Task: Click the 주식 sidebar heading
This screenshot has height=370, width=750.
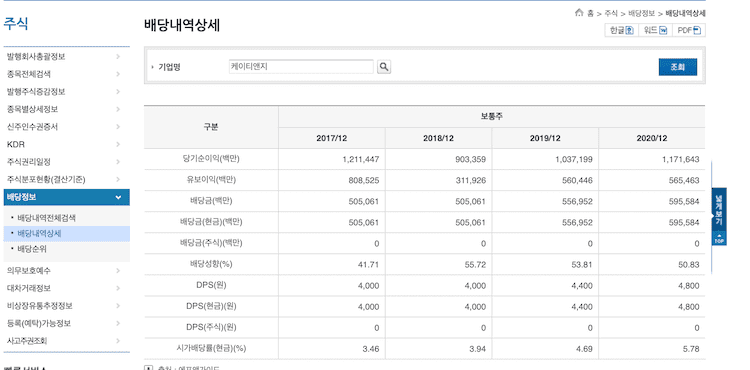Action: (16, 23)
